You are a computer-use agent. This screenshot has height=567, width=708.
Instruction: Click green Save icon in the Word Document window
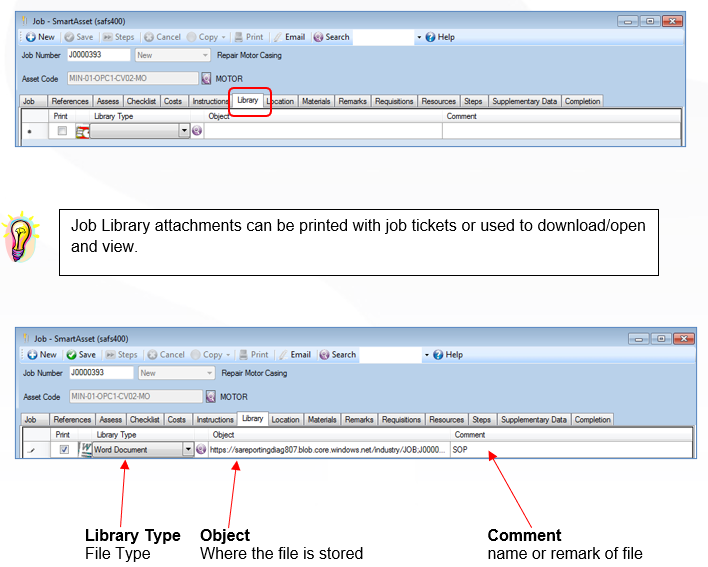click(x=71, y=355)
